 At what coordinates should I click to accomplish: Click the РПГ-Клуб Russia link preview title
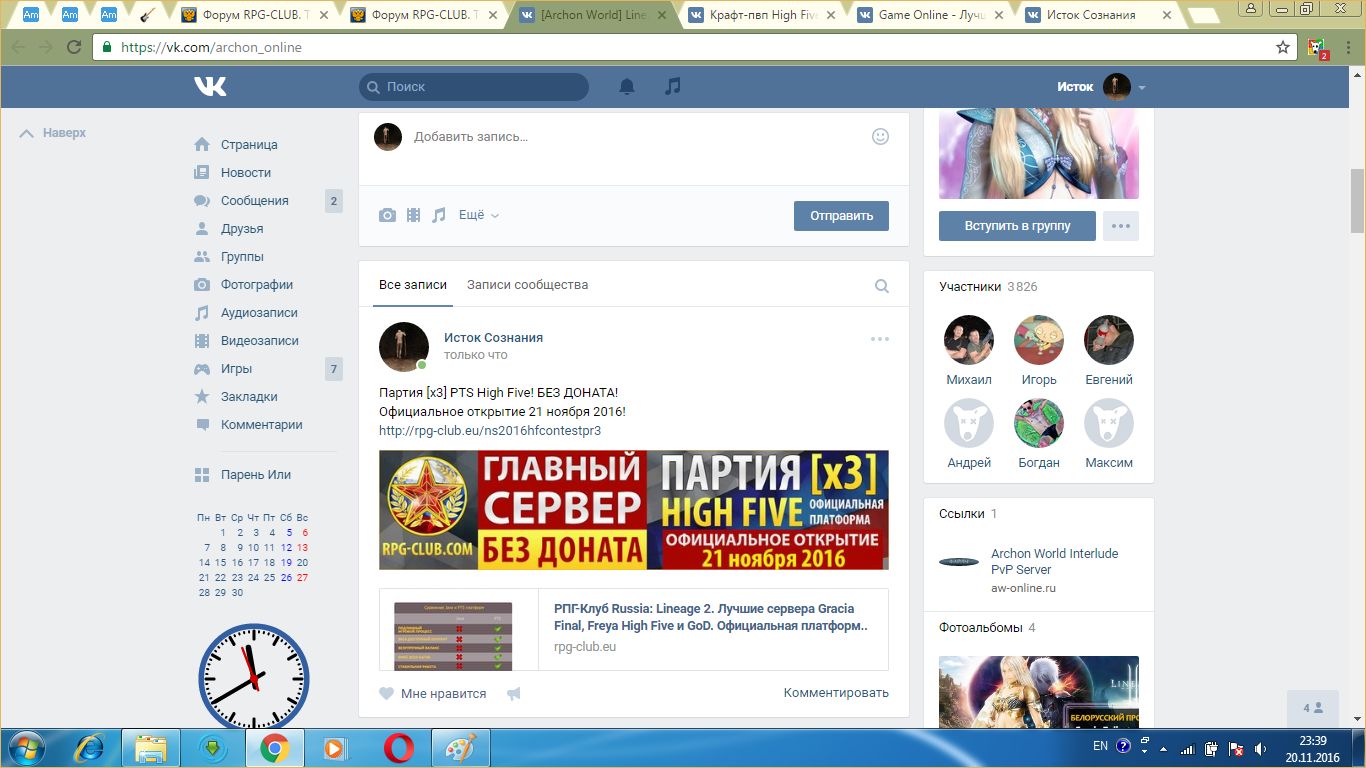[x=711, y=617]
